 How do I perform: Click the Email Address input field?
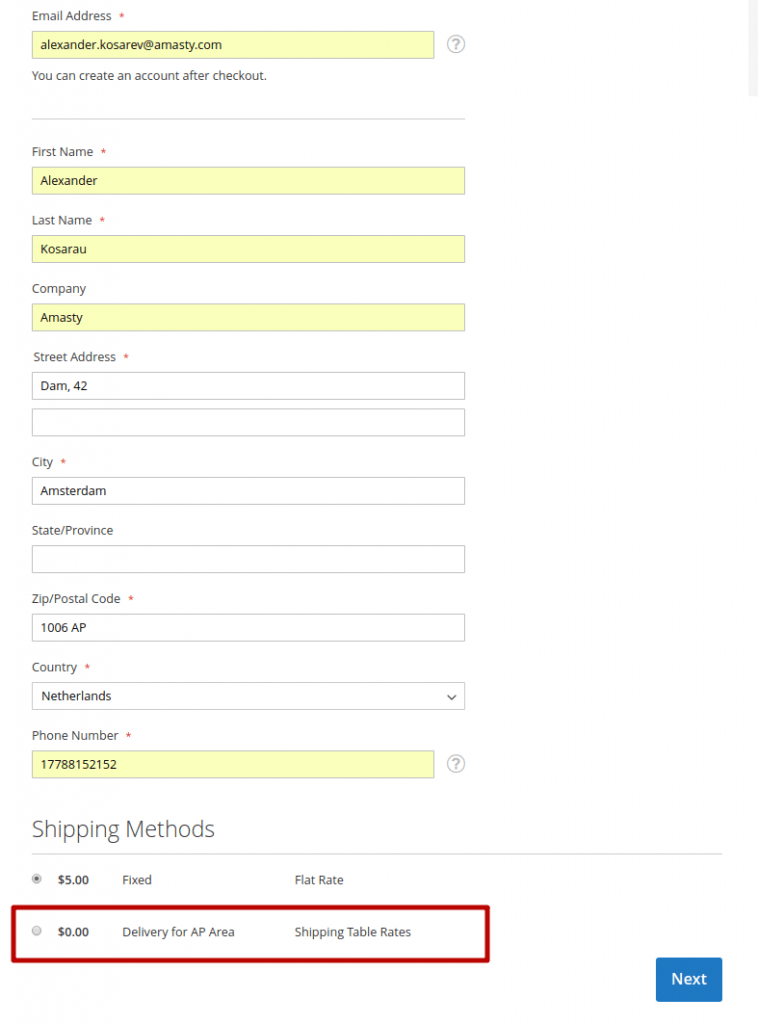tap(233, 45)
